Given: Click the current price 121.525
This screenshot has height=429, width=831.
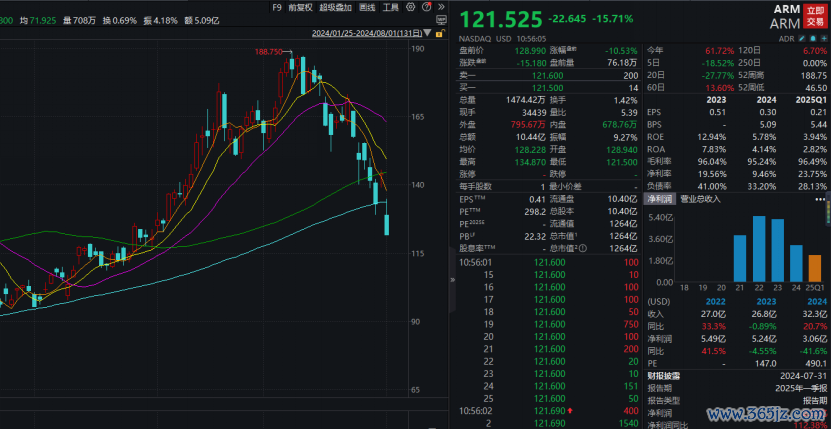Looking at the screenshot, I should coord(500,19).
